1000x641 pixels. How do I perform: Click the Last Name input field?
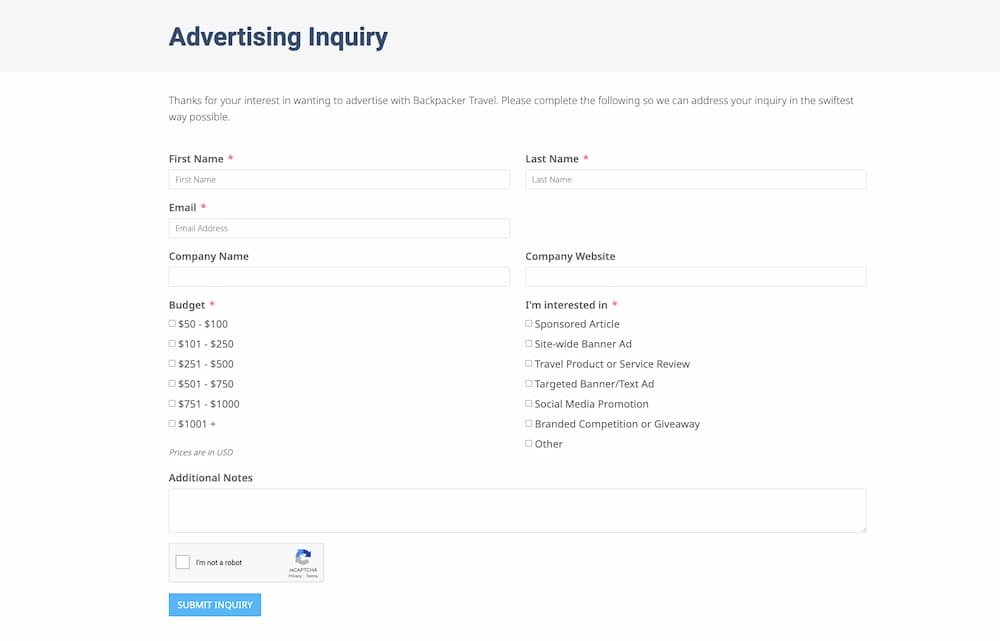click(695, 179)
